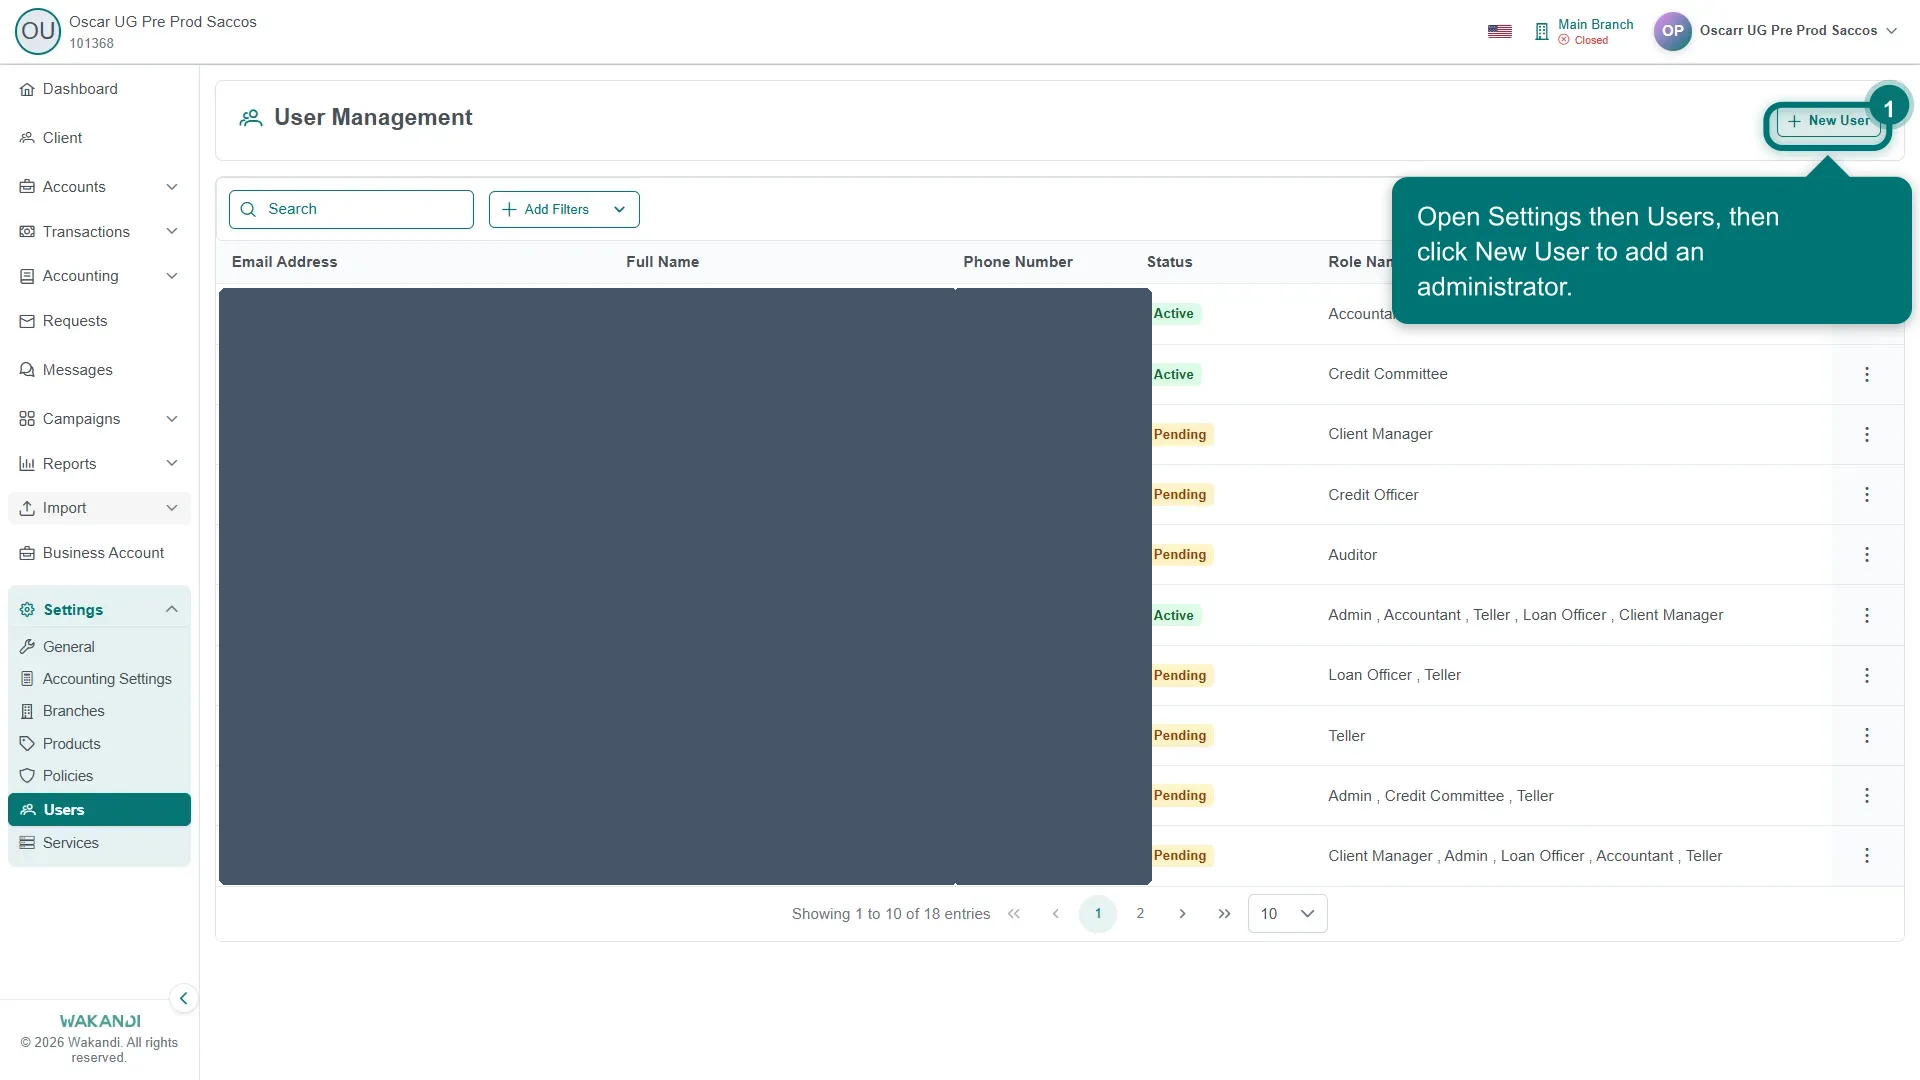Click the OP user avatar
1920x1080 pixels.
point(1672,31)
